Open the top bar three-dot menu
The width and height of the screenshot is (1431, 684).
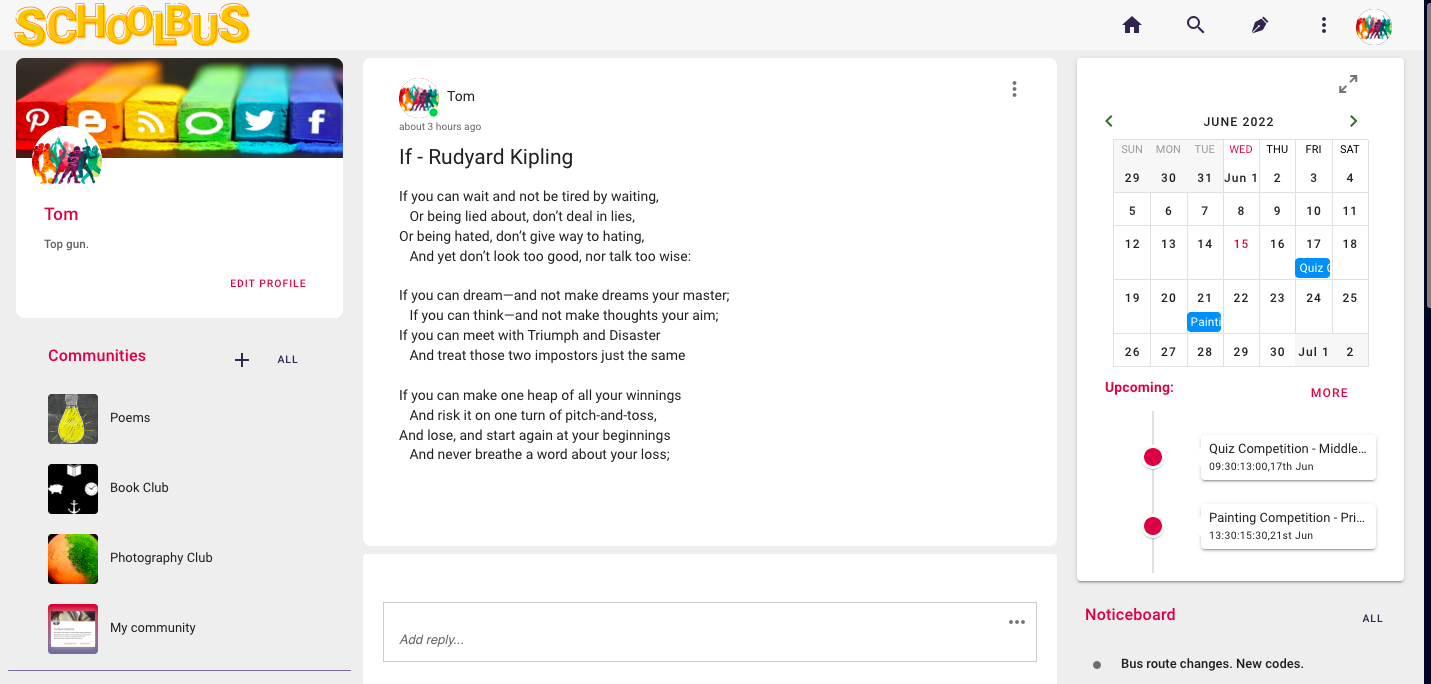click(1323, 26)
